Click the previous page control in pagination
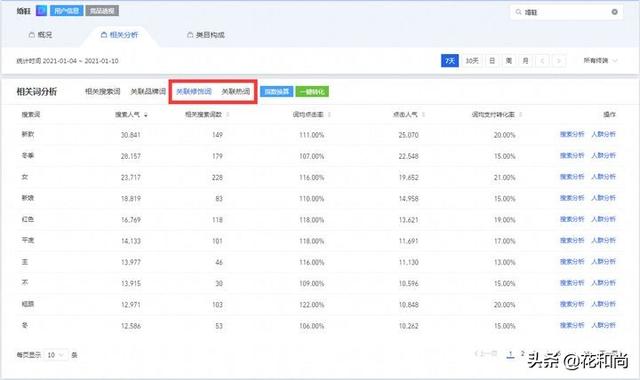The image size is (640, 380). point(486,354)
